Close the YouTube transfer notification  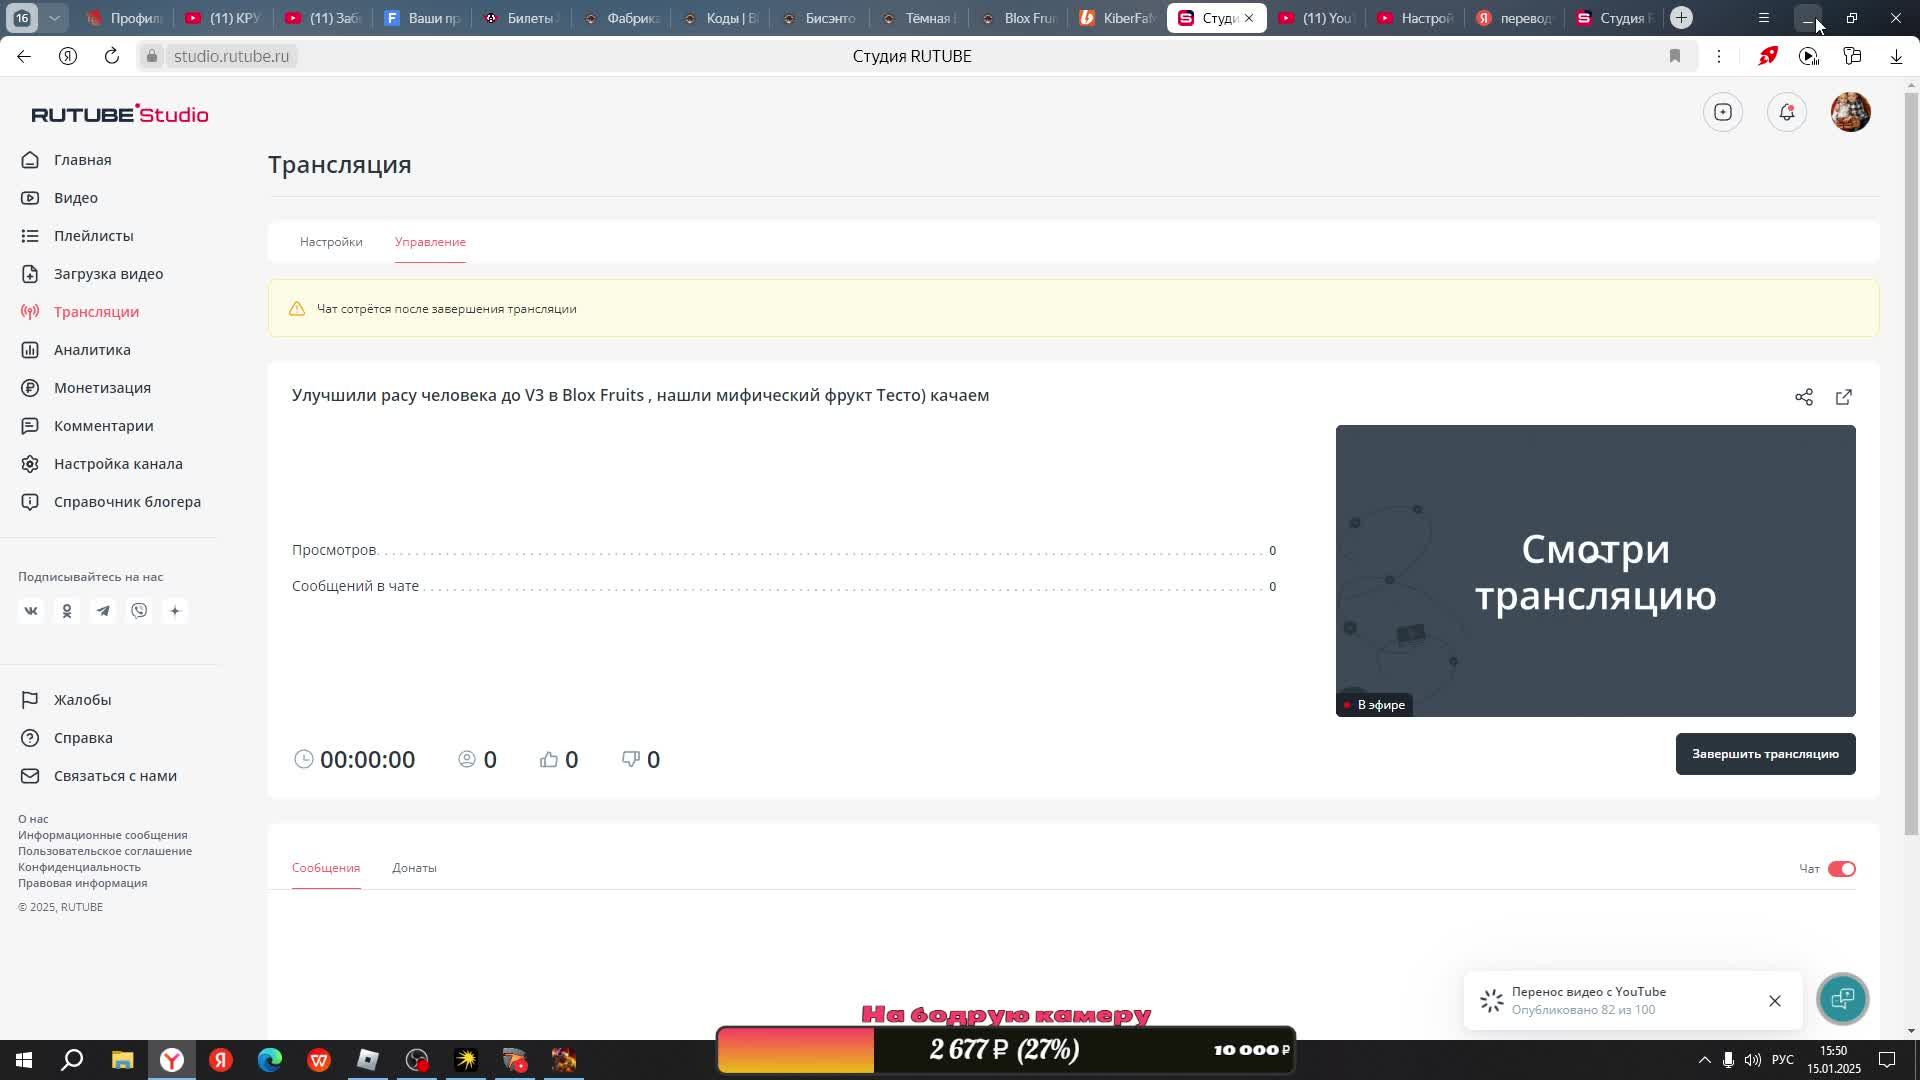click(x=1775, y=1001)
